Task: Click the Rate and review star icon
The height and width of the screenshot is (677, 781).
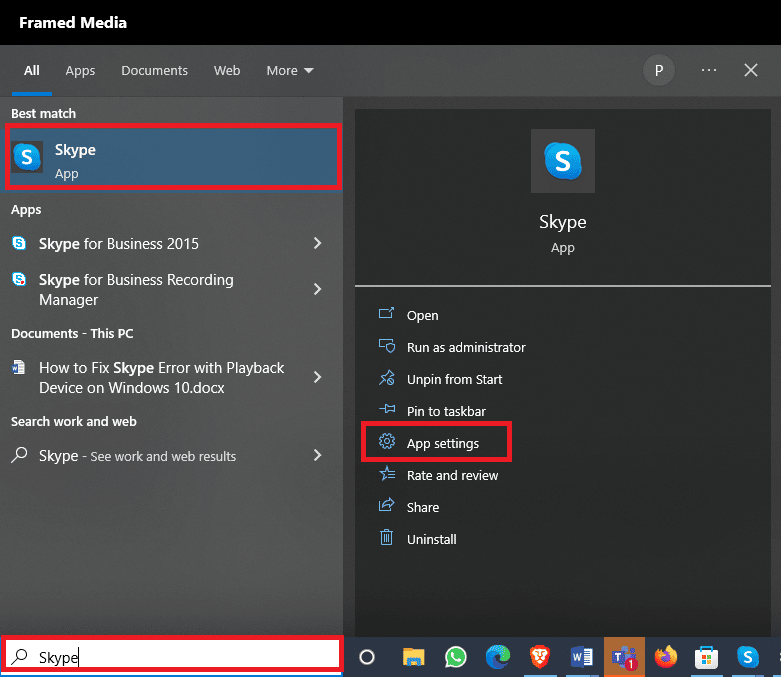Action: (387, 473)
